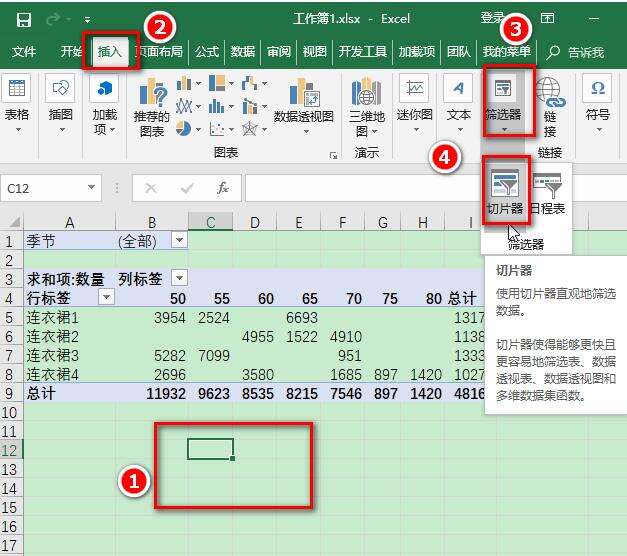Open the 文件 File menu
The height and width of the screenshot is (556, 627).
coord(24,52)
